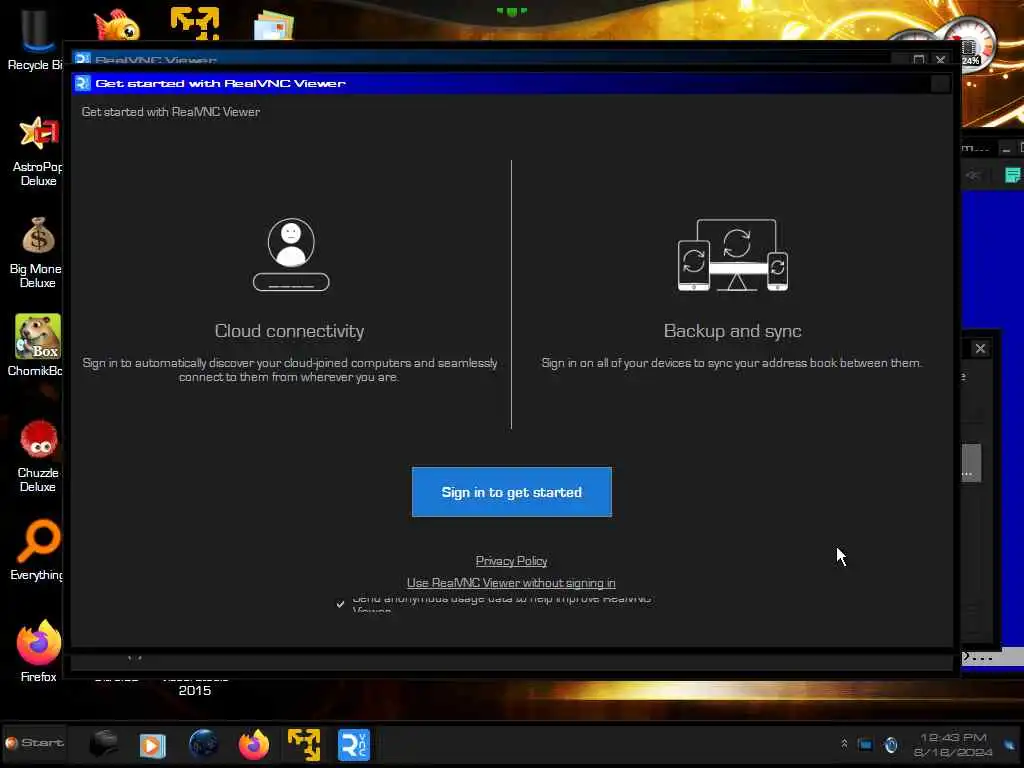Open the media player taskbar icon
Screen dimensions: 1024x768
click(x=152, y=745)
